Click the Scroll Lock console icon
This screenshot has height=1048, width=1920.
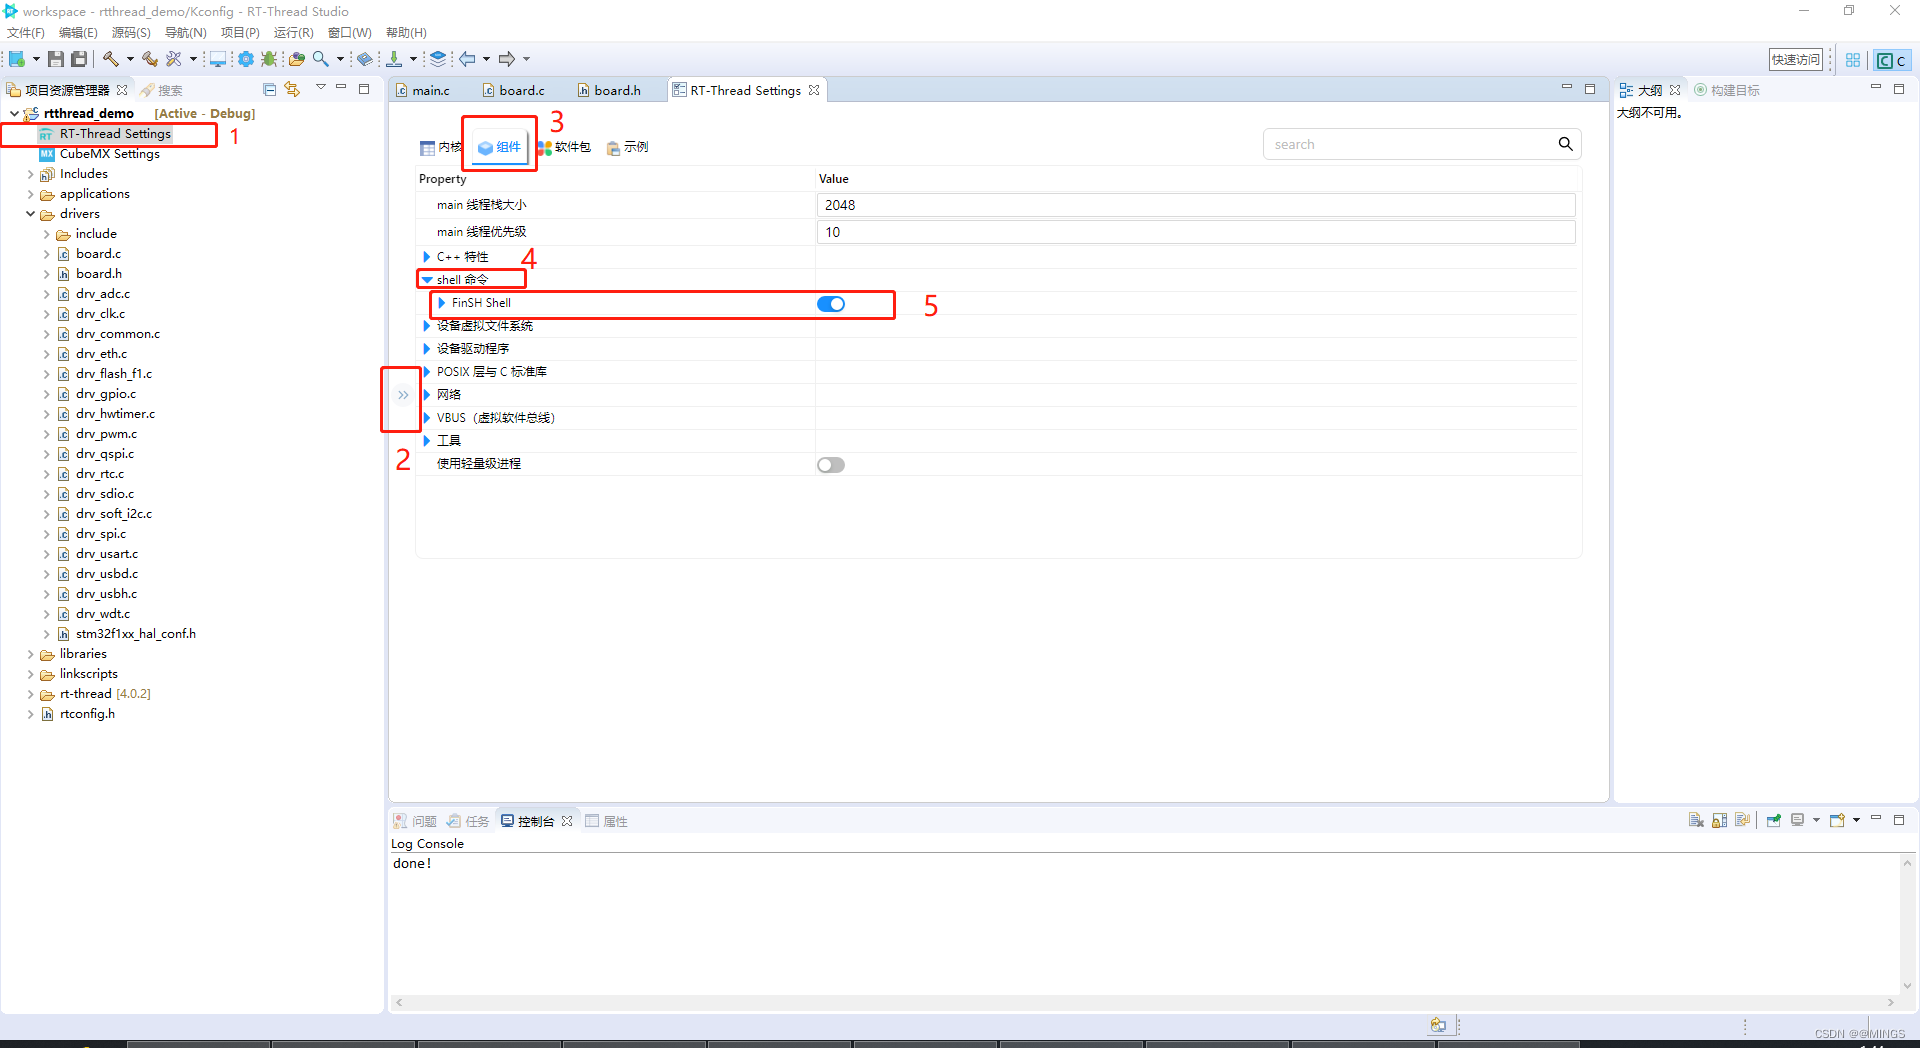(1719, 820)
